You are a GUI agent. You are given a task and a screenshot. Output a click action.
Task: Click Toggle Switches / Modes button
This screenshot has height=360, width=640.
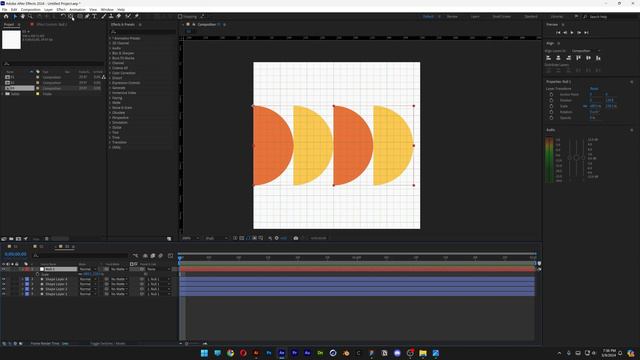tap(108, 344)
